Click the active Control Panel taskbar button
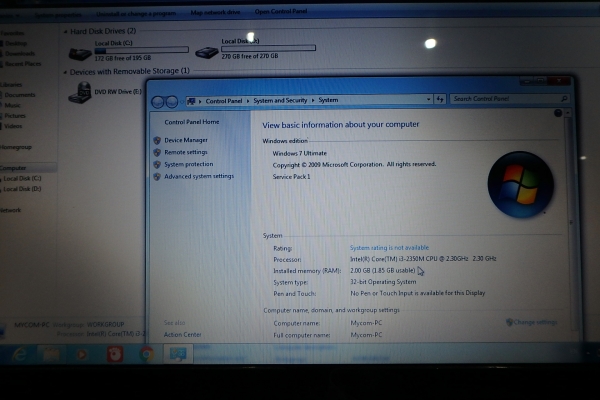600x400 pixels. (178, 354)
